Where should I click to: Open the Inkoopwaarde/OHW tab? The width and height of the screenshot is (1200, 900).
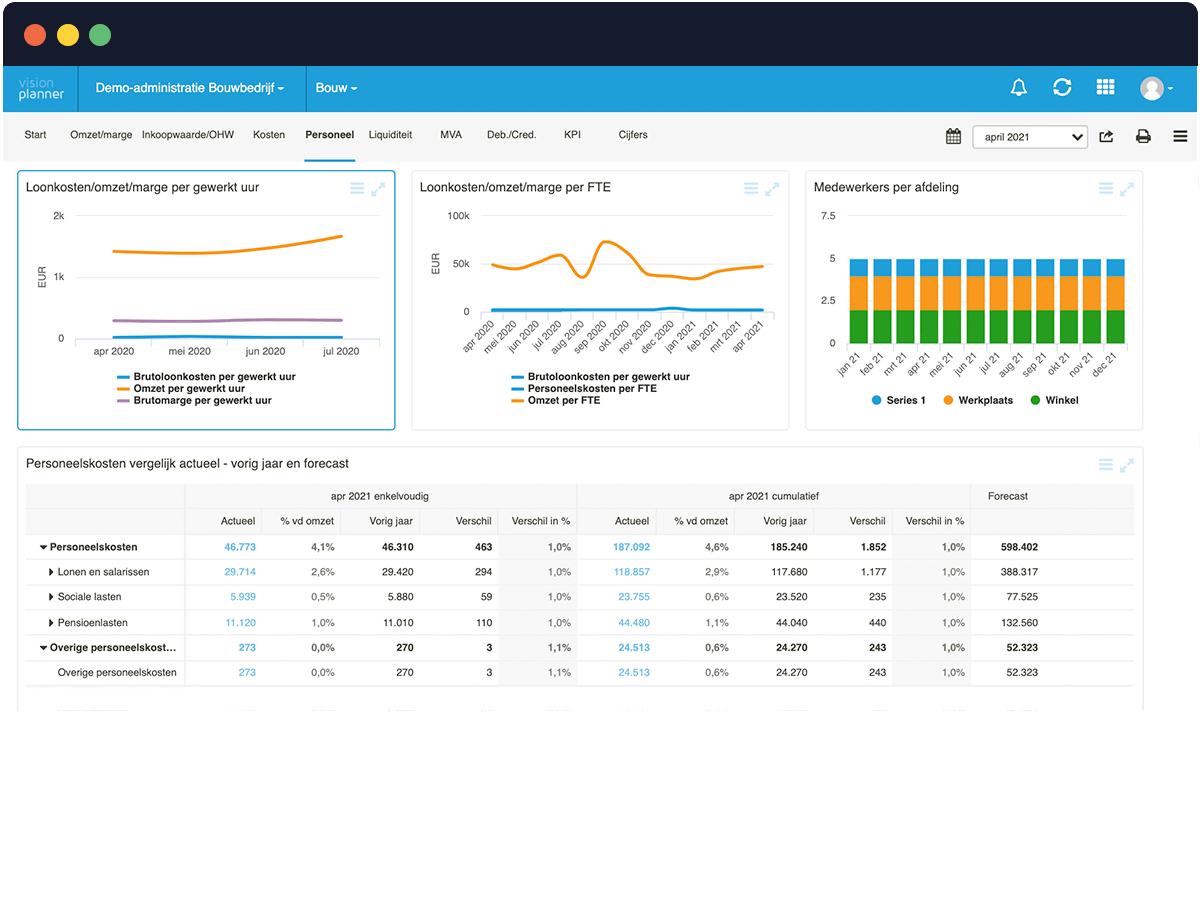(188, 134)
